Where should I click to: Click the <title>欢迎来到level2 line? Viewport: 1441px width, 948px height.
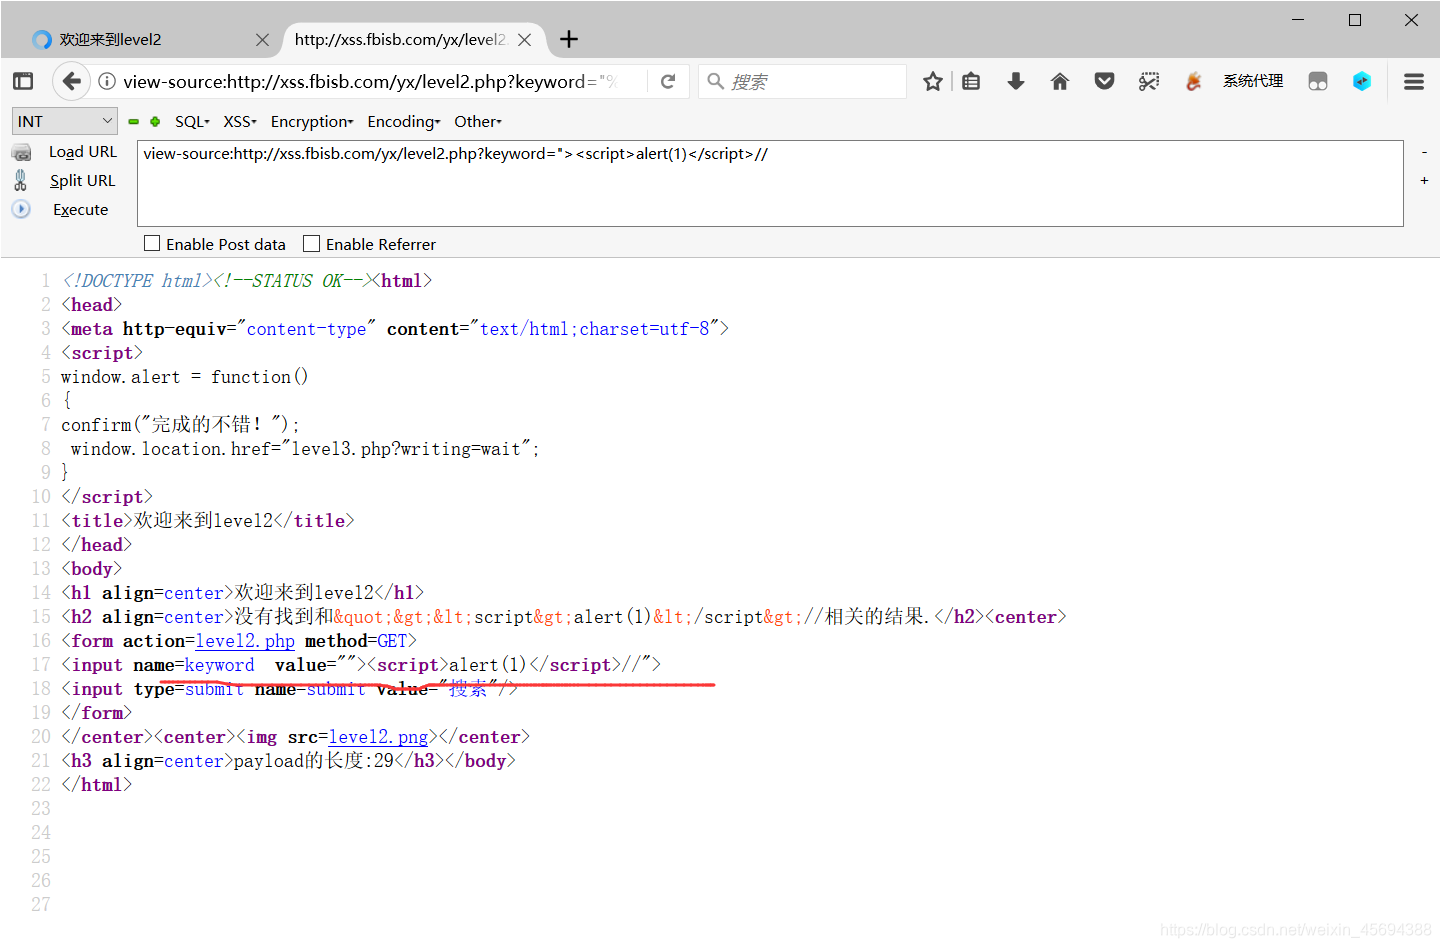tap(208, 521)
